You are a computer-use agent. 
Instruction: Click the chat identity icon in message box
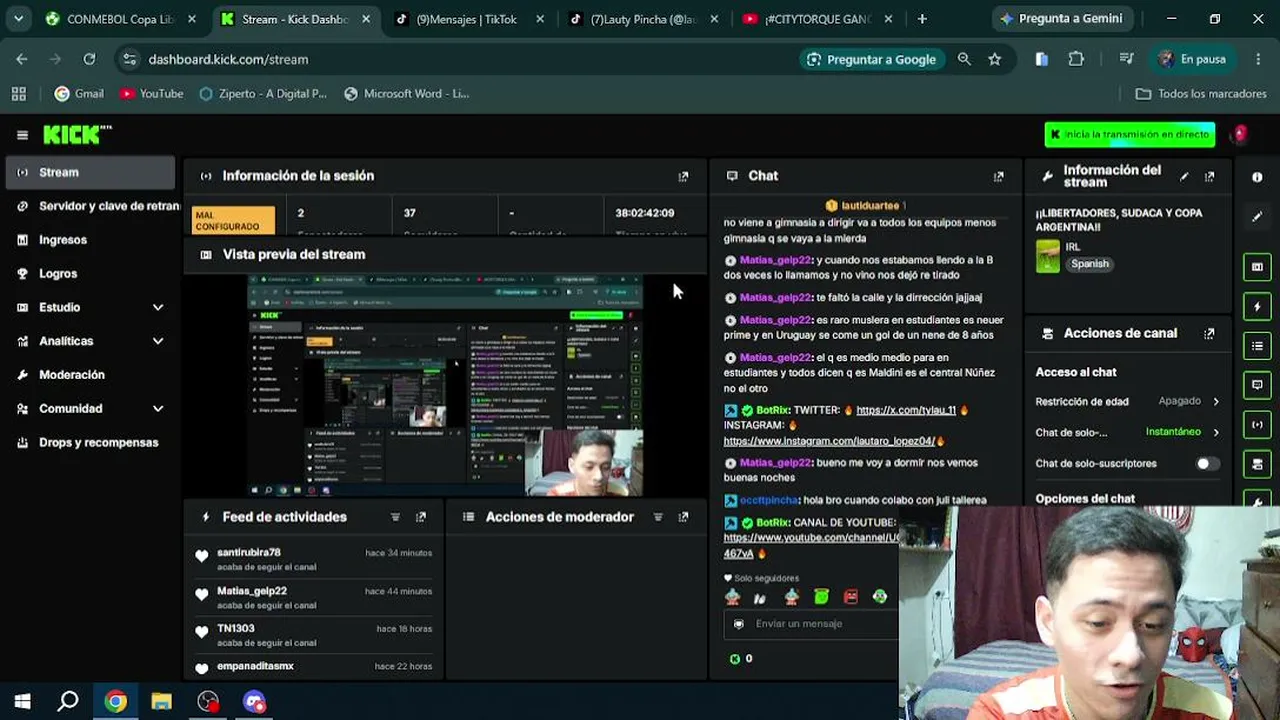[x=739, y=624]
